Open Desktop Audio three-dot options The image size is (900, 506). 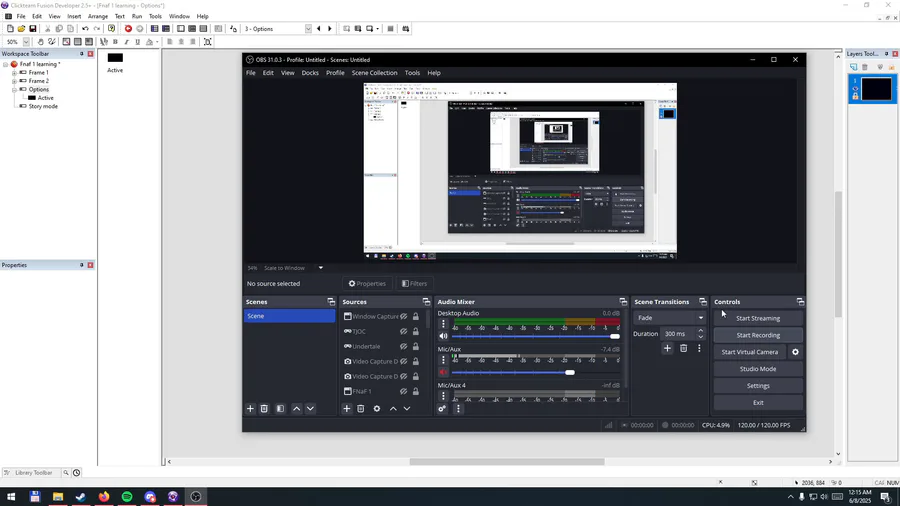(443, 324)
